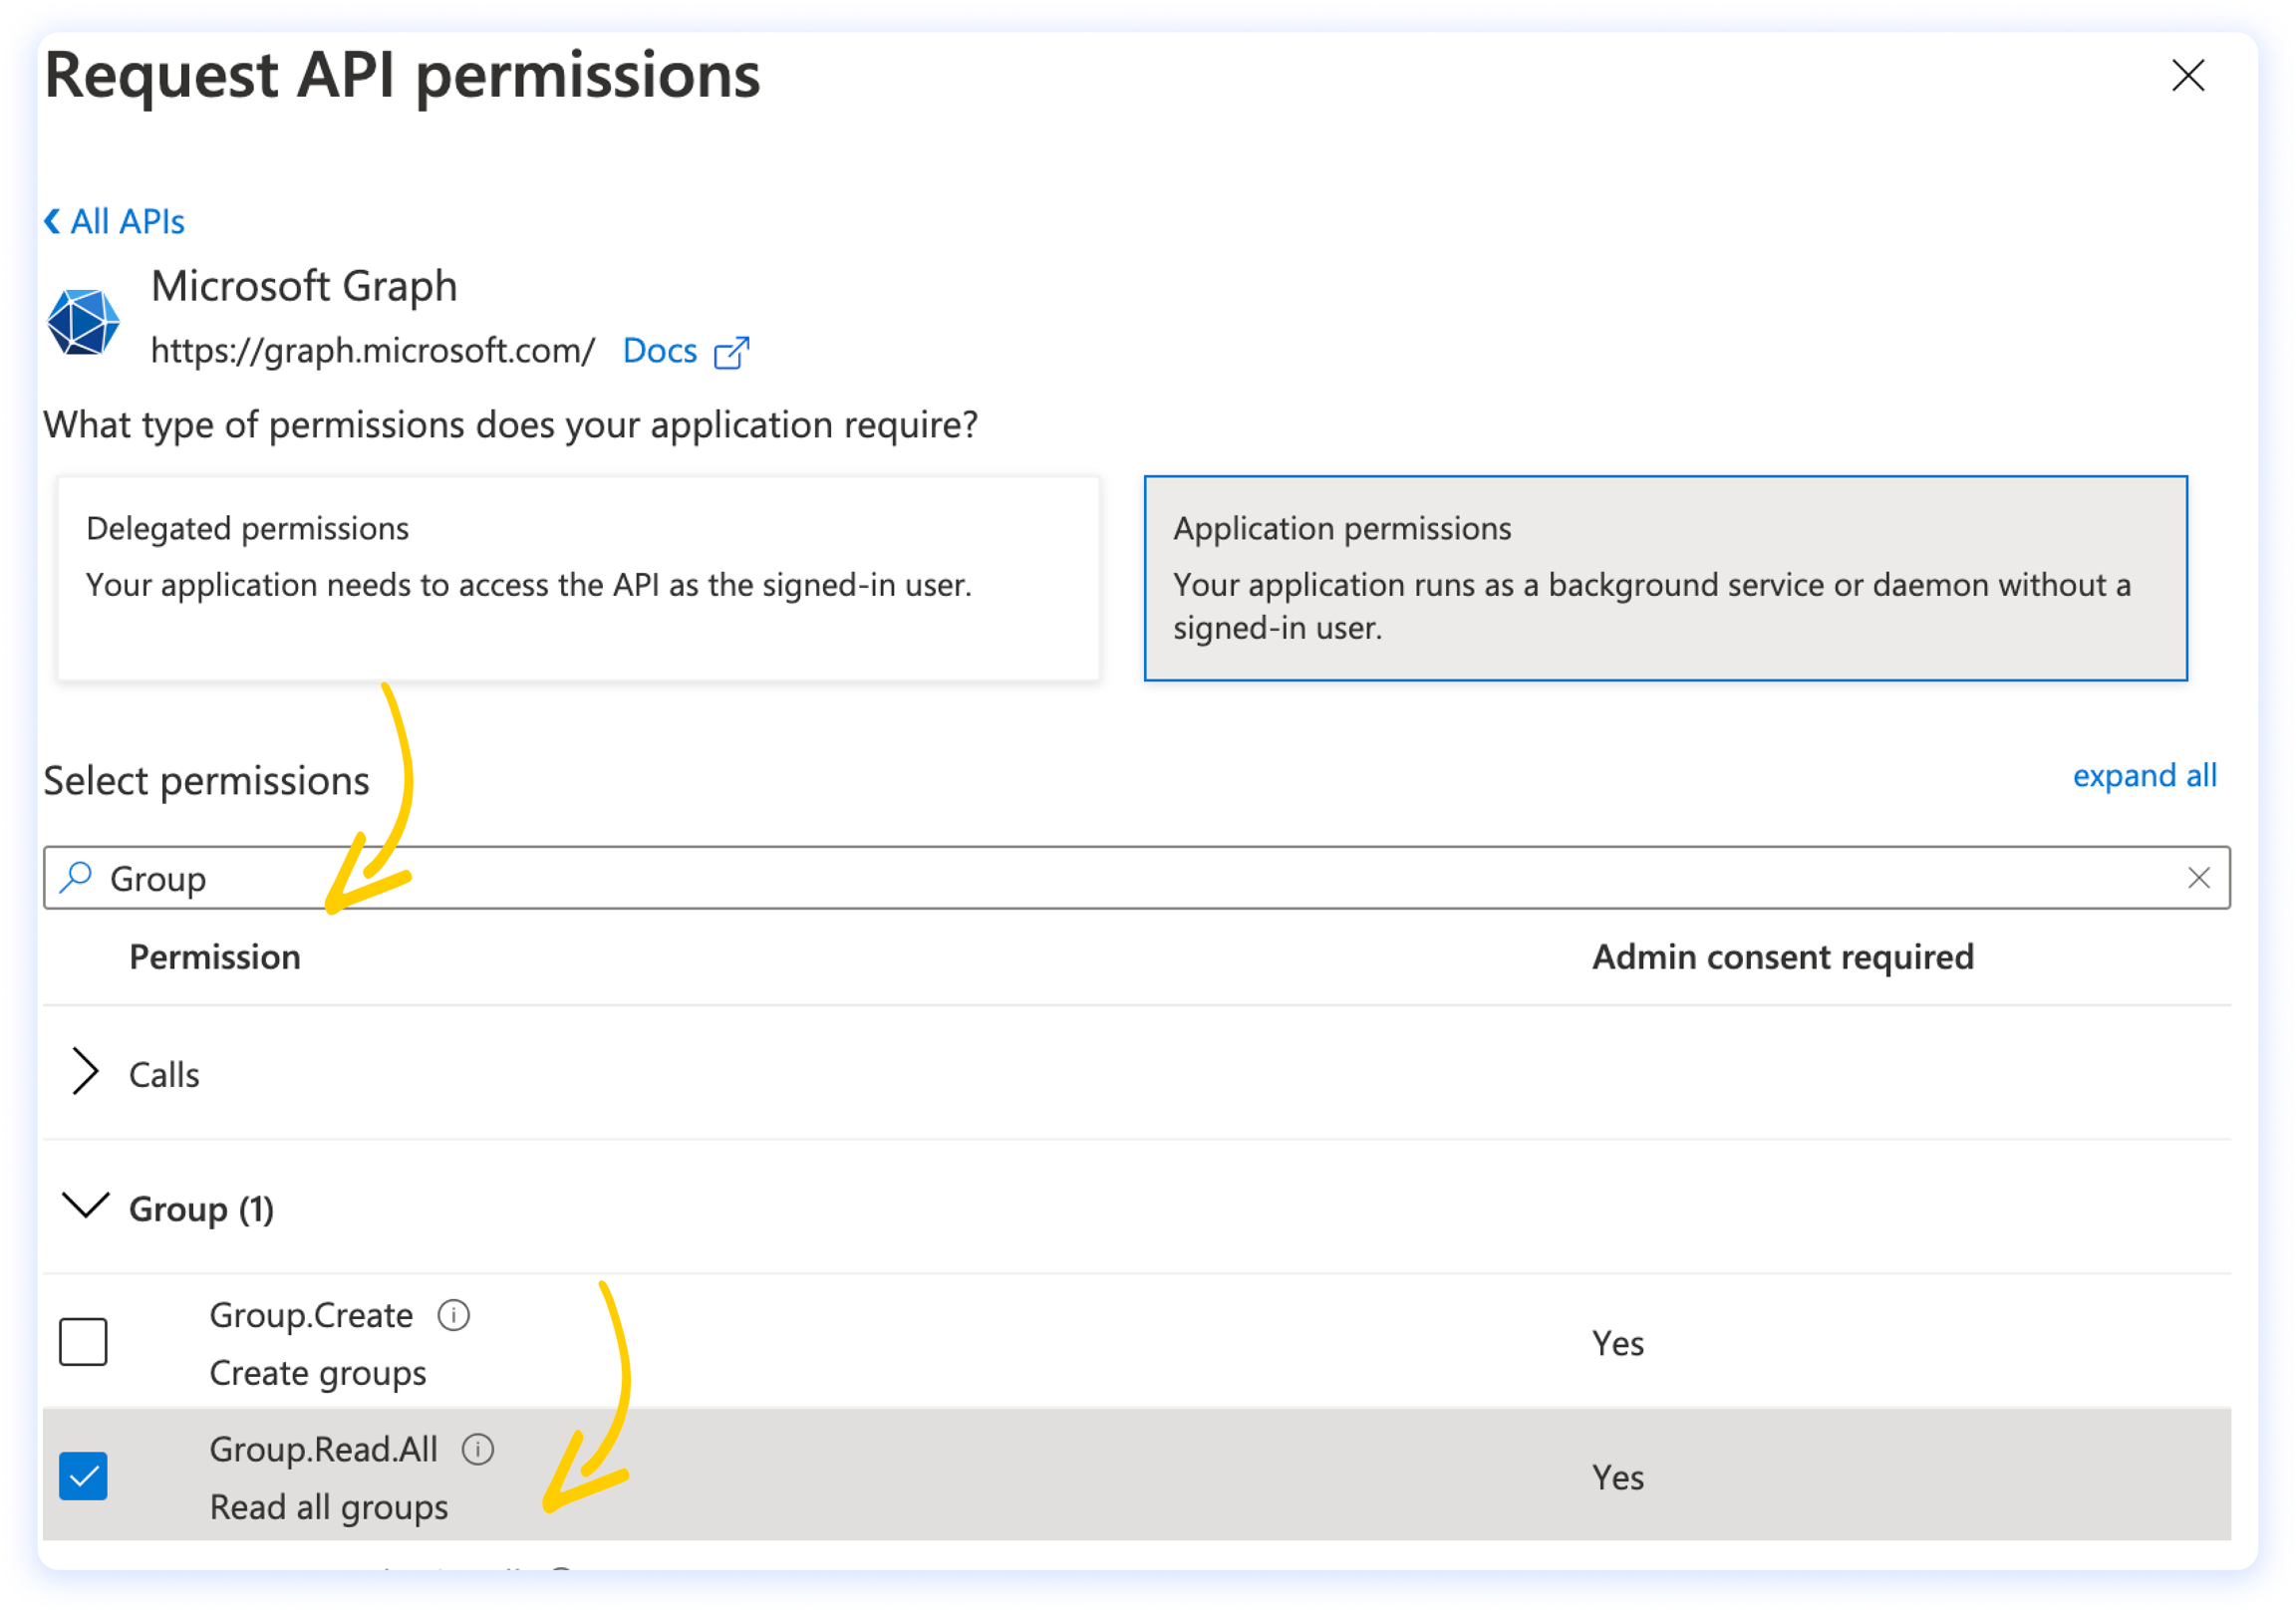
Task: Clear the Group search text
Action: 2198,878
